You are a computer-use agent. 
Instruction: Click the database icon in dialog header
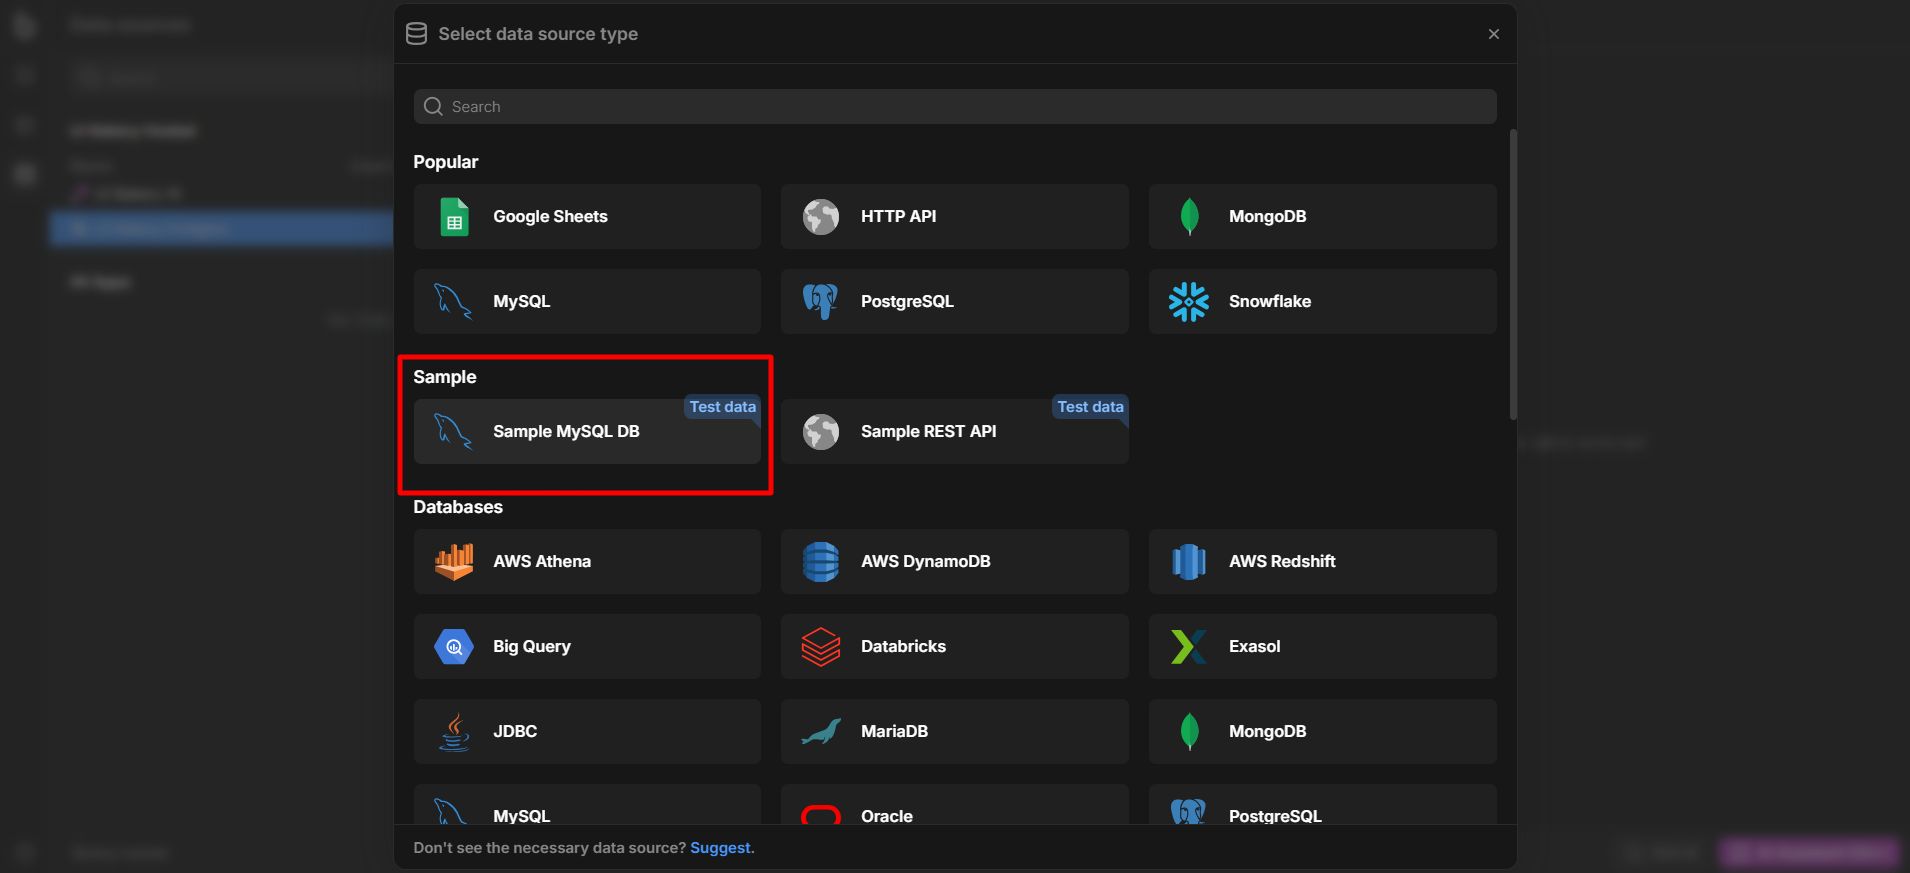[x=416, y=34]
